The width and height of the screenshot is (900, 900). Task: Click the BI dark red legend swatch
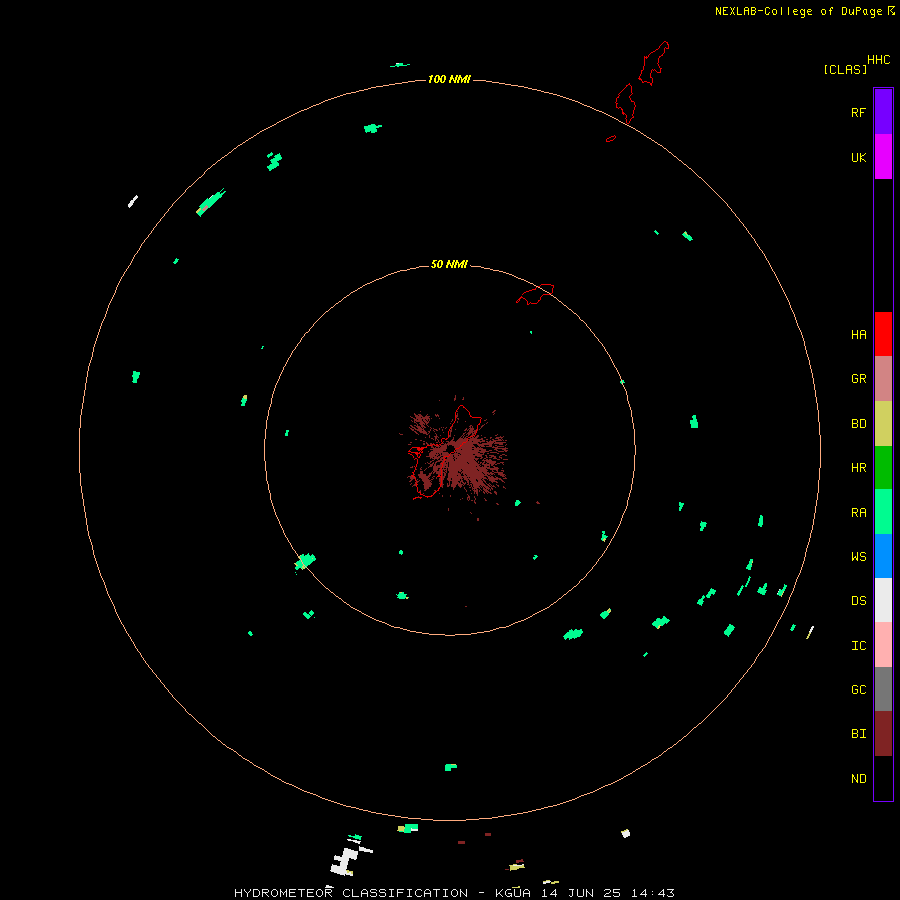coord(883,734)
